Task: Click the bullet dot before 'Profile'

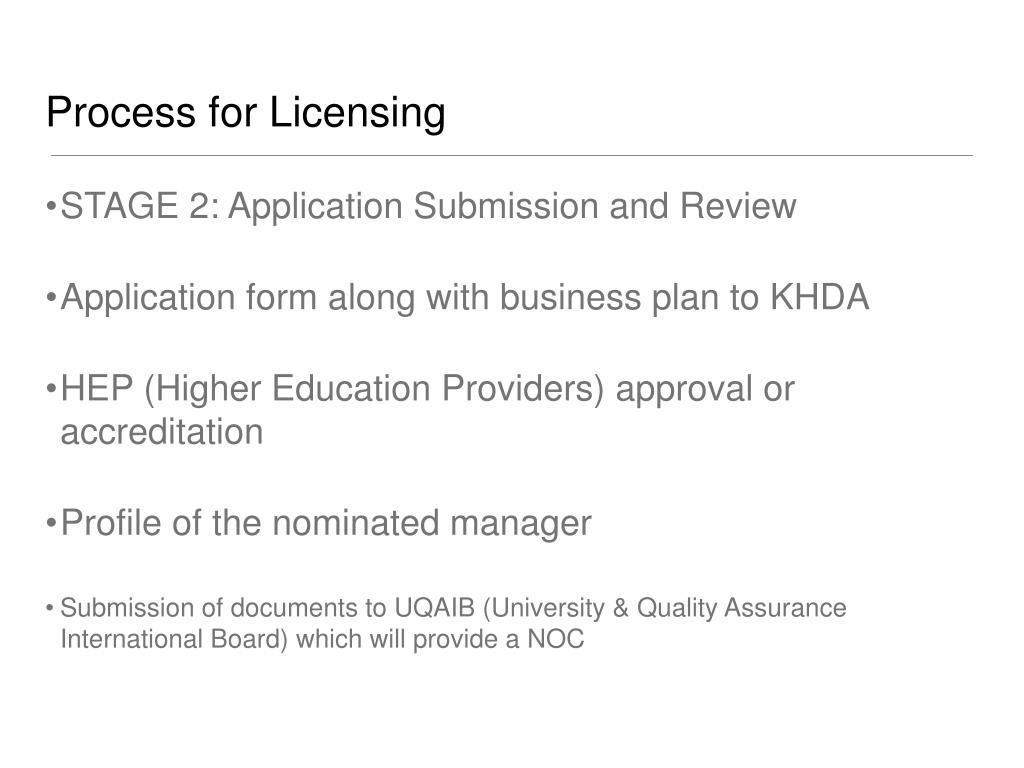Action: [52, 524]
